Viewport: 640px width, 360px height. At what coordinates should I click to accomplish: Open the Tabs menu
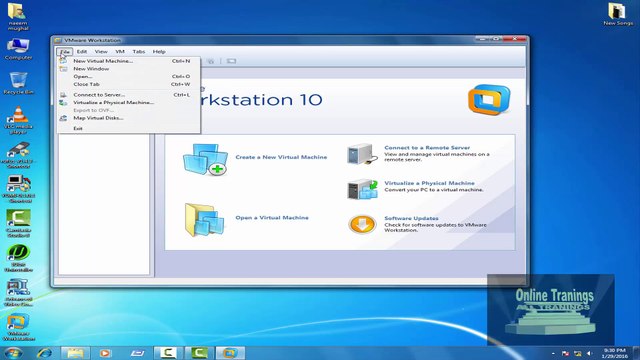(139, 51)
